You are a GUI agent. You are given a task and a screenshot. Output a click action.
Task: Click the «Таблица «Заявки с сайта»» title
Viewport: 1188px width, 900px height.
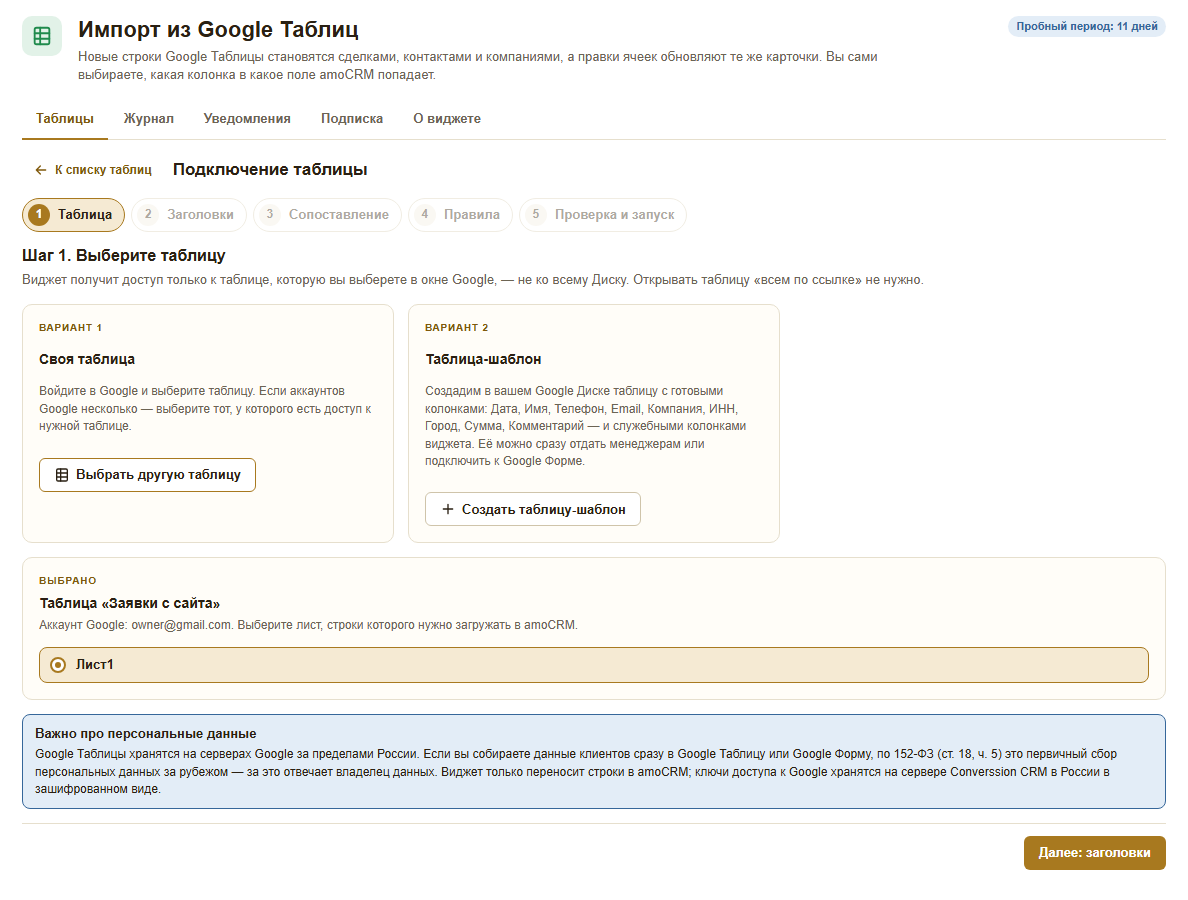pyautogui.click(x=130, y=604)
